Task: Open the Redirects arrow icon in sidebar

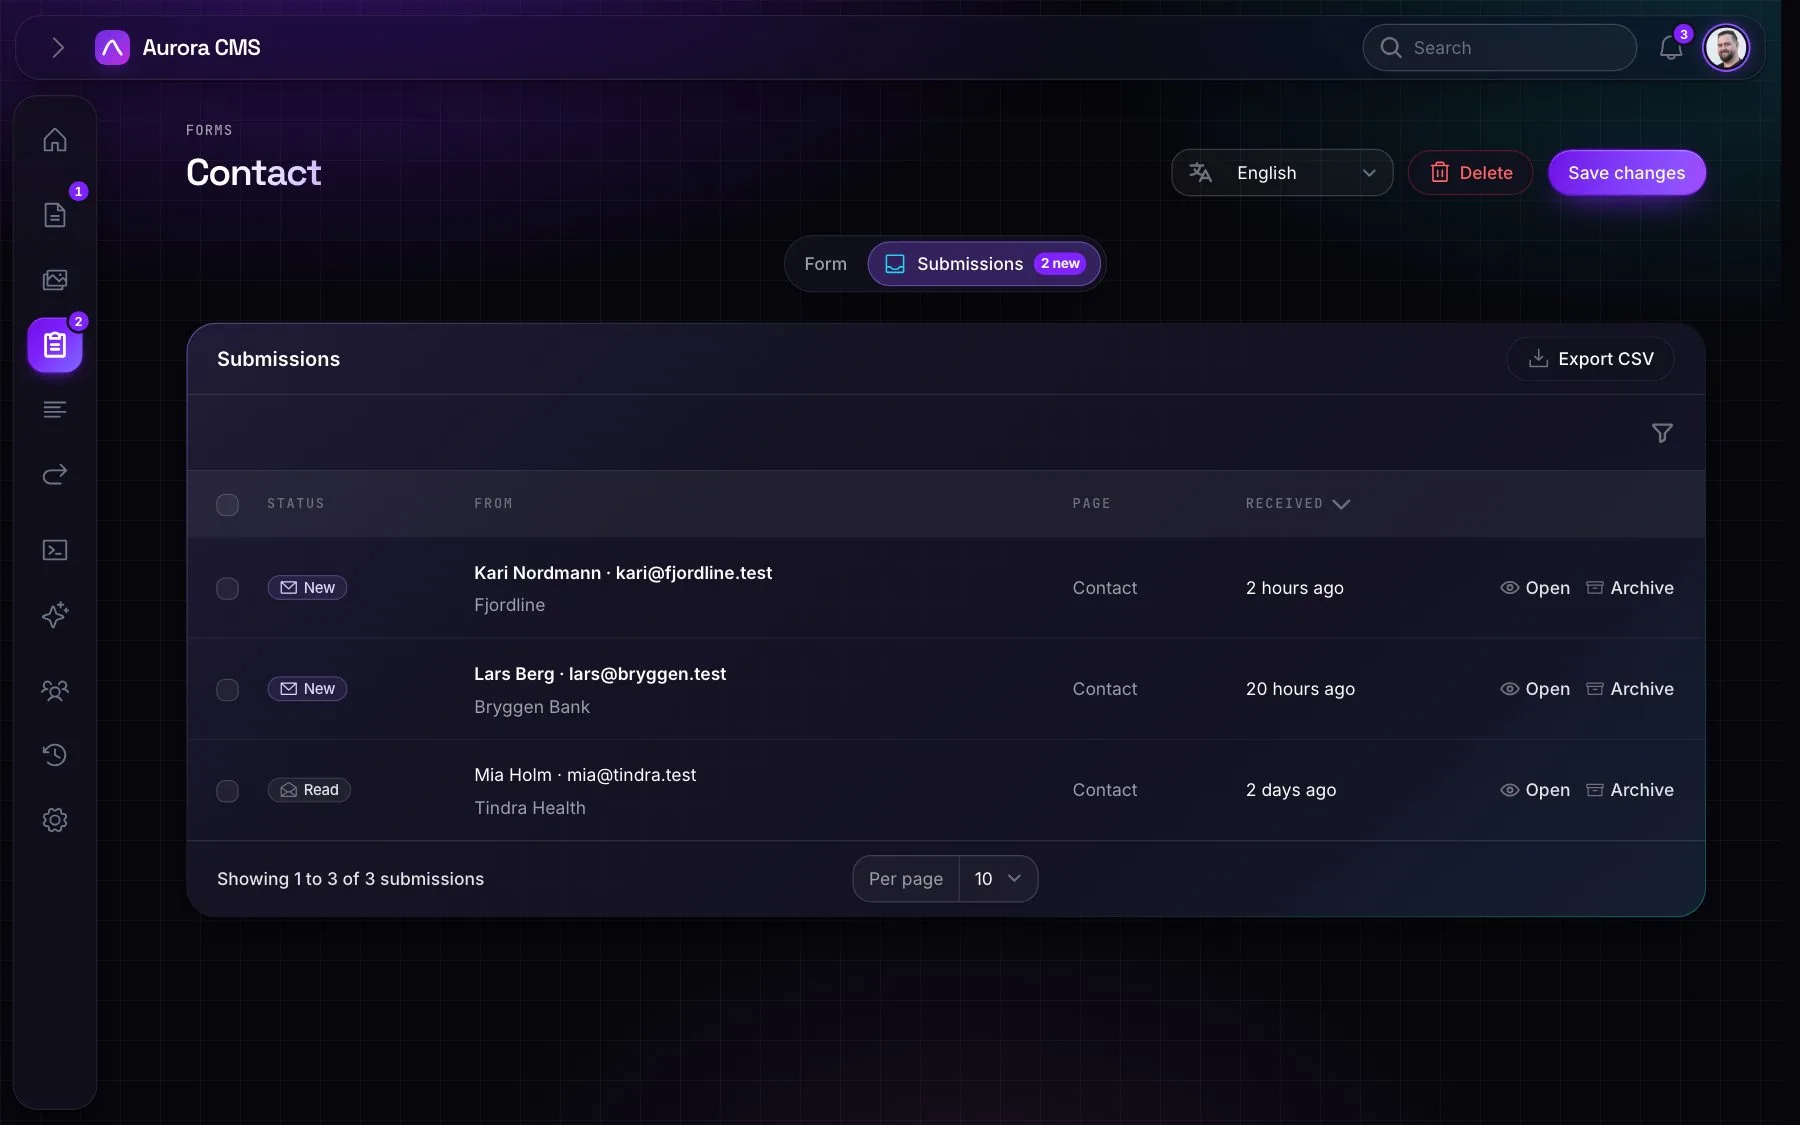Action: 55,475
